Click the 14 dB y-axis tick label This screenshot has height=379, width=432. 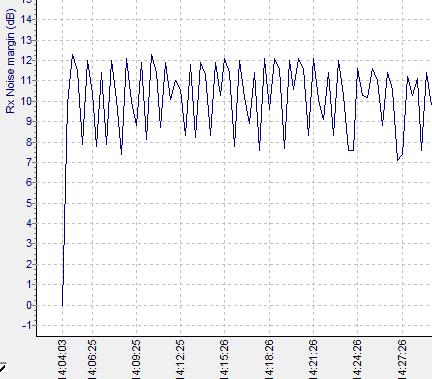26,20
